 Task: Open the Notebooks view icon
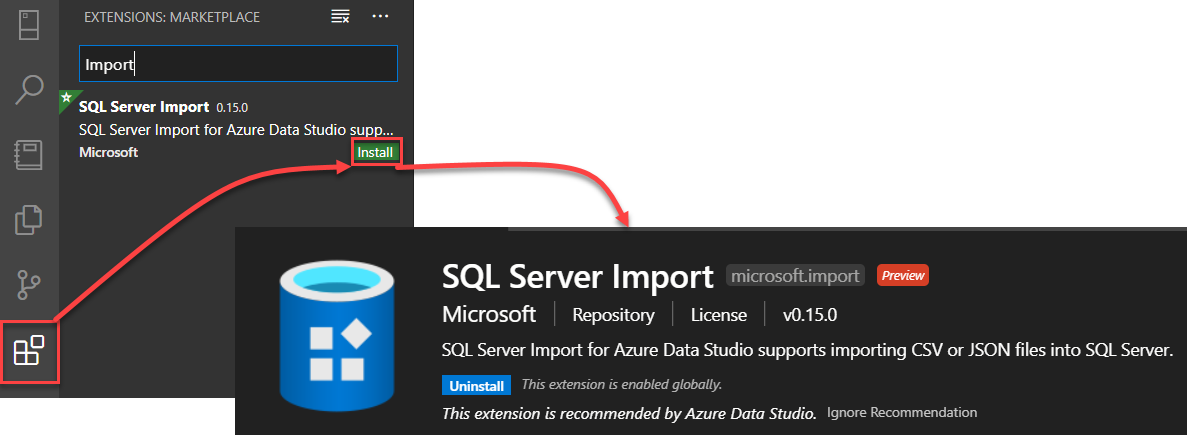tap(29, 155)
